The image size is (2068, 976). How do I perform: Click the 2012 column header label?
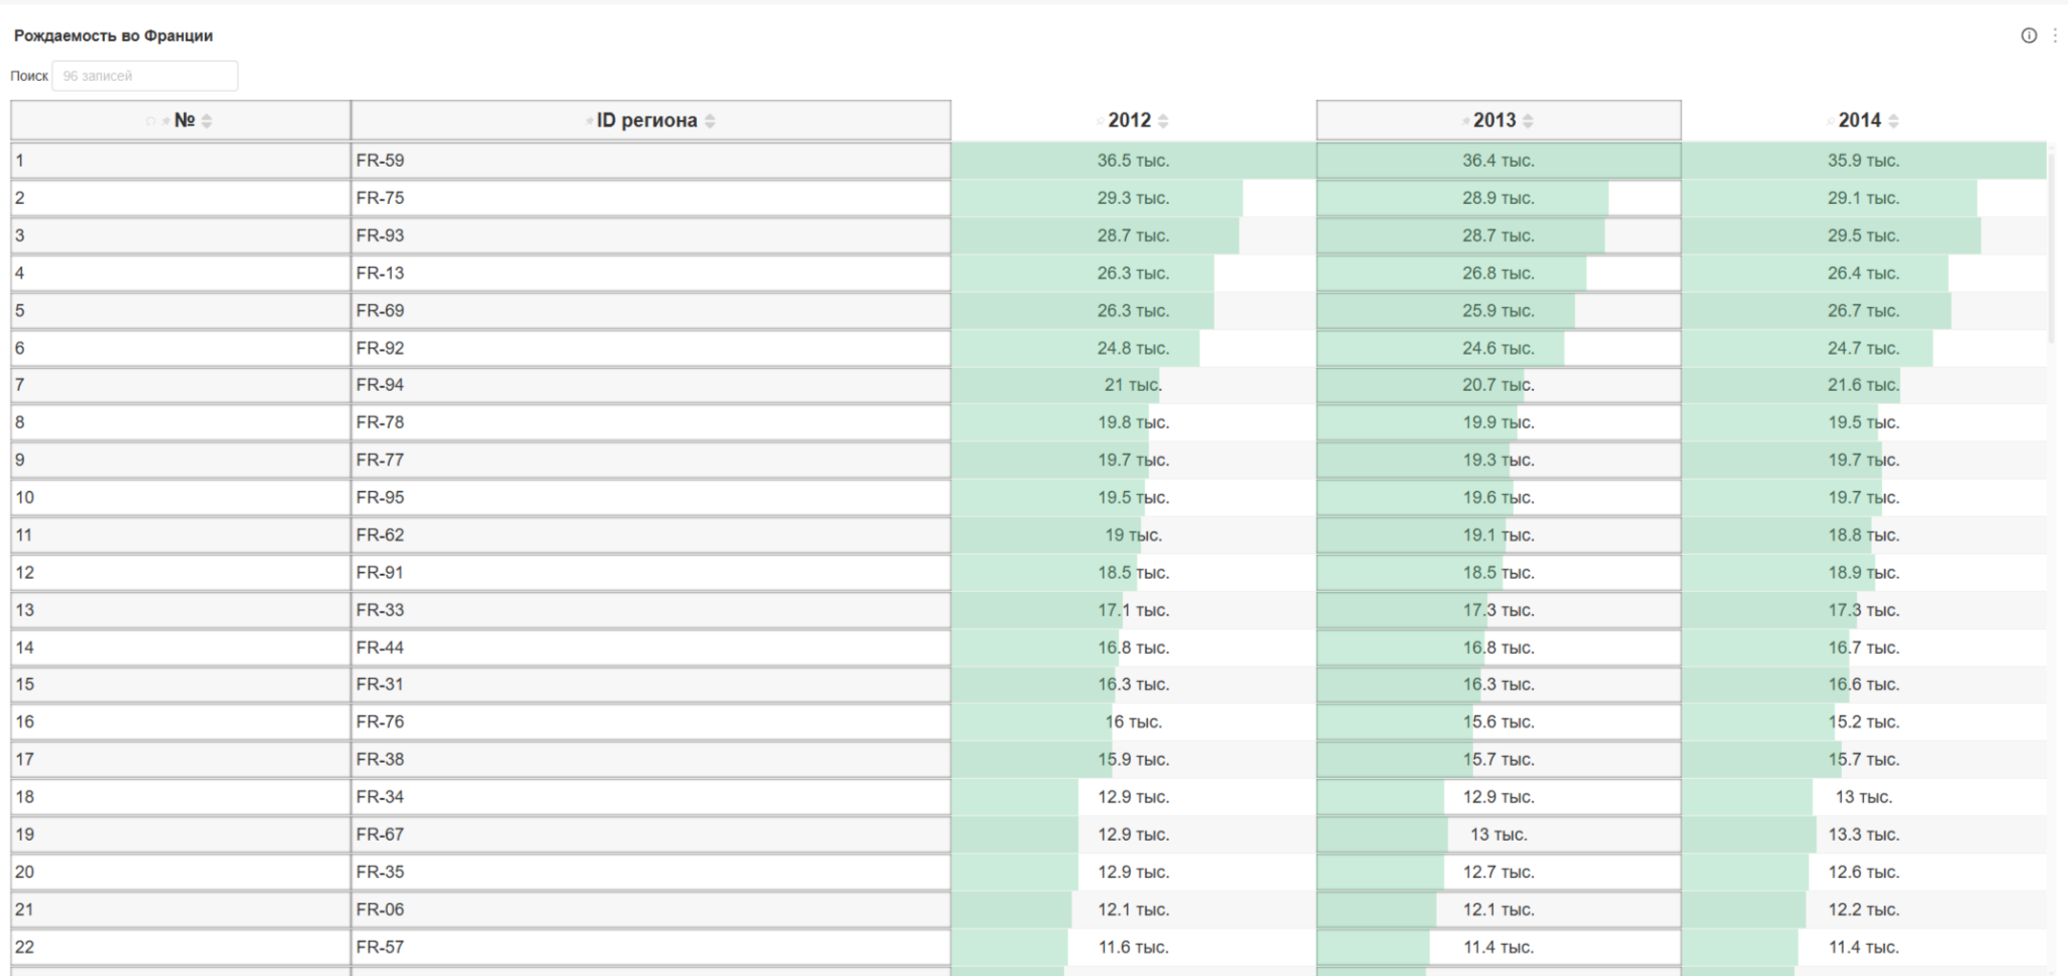pos(1130,120)
